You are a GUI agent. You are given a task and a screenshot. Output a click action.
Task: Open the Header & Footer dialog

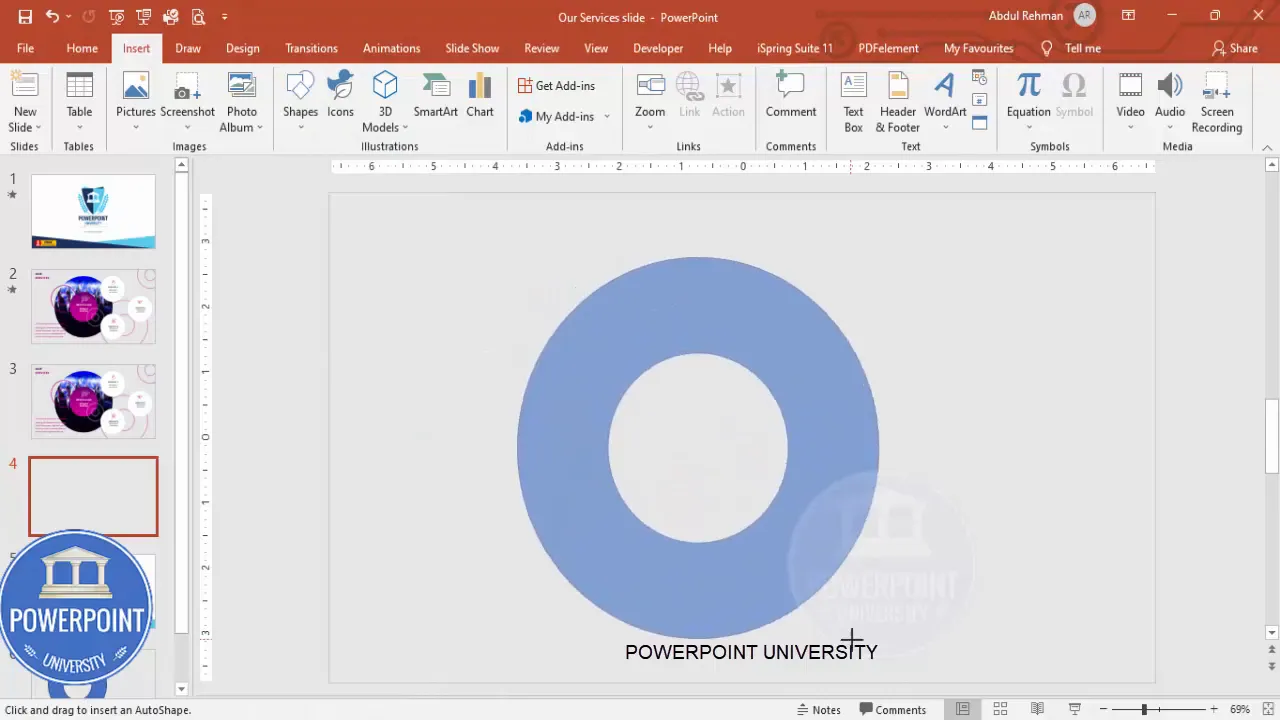point(898,102)
